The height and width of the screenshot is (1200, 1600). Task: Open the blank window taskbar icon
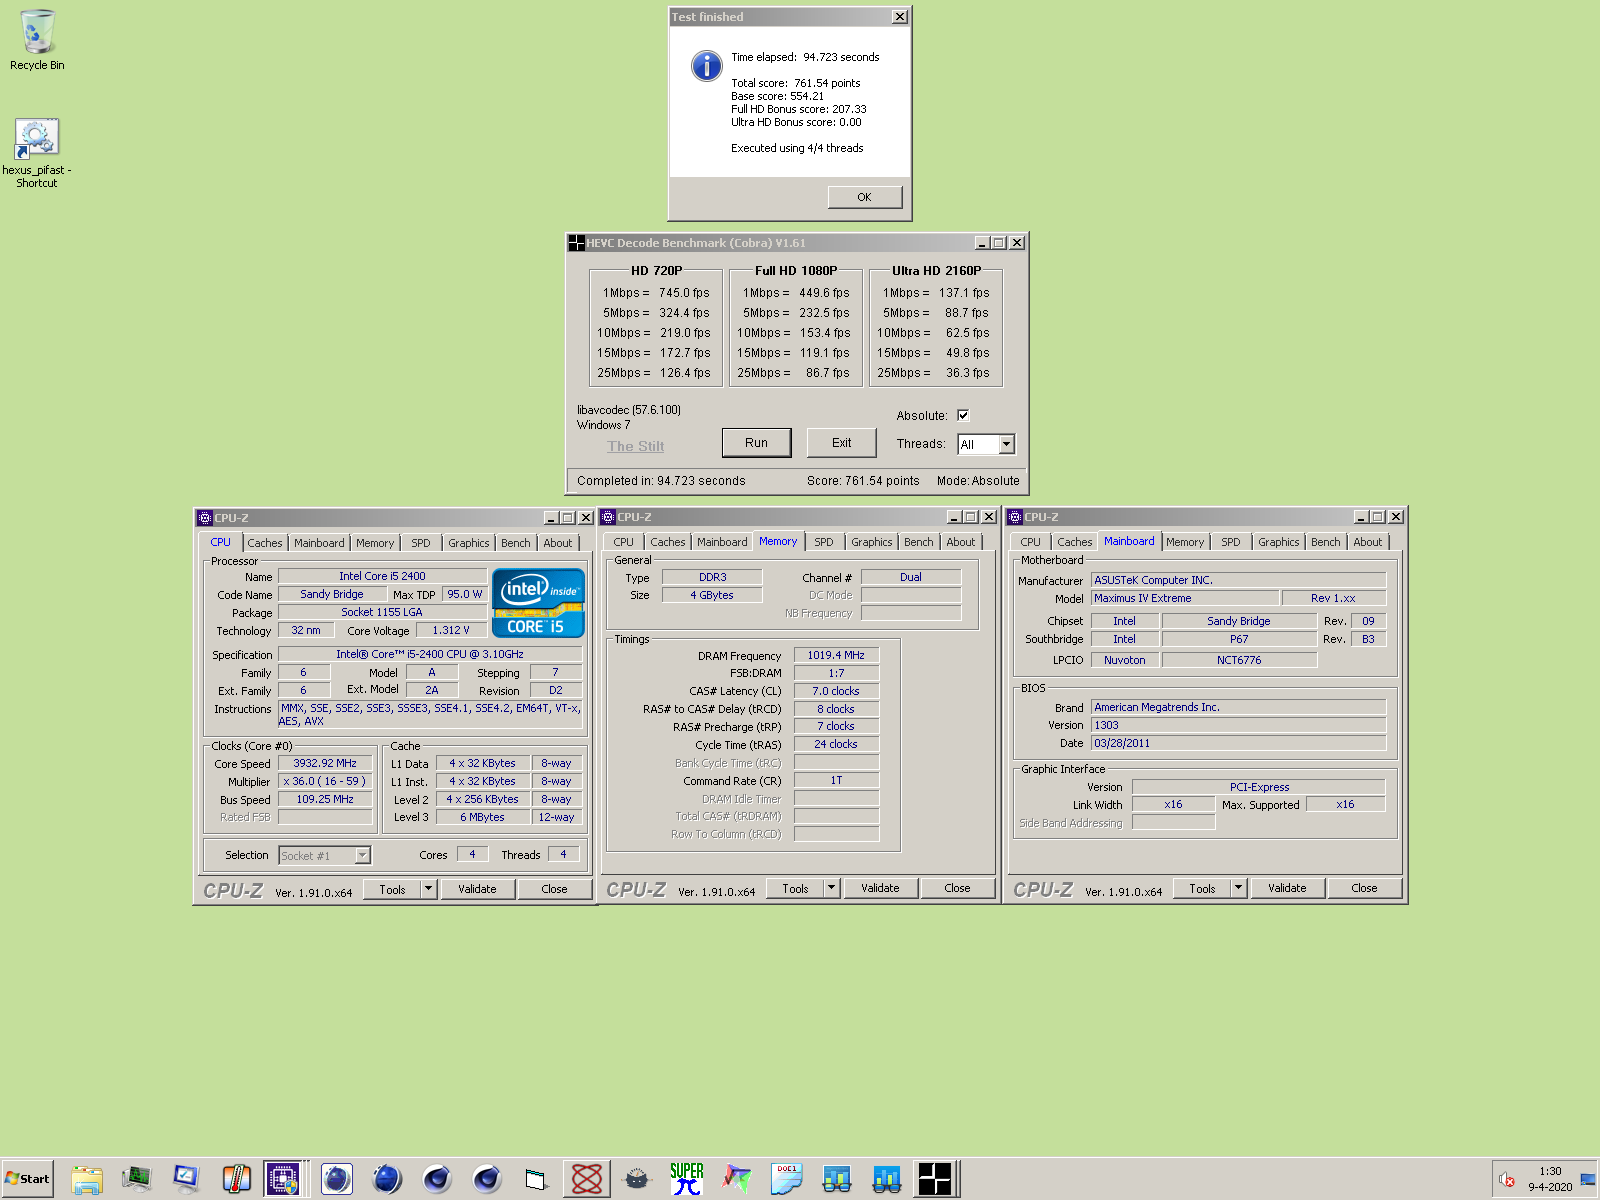coord(537,1179)
